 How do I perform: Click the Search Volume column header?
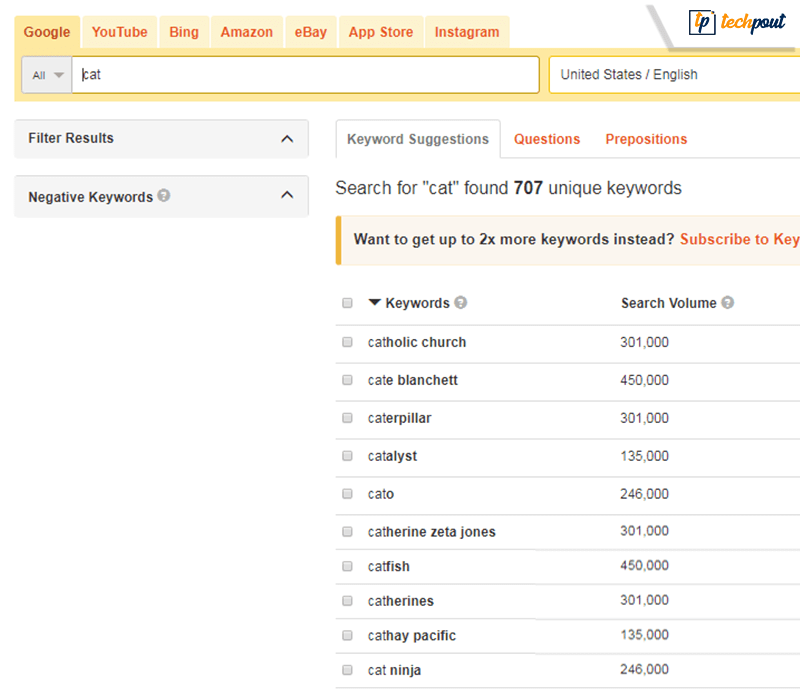[x=669, y=303]
